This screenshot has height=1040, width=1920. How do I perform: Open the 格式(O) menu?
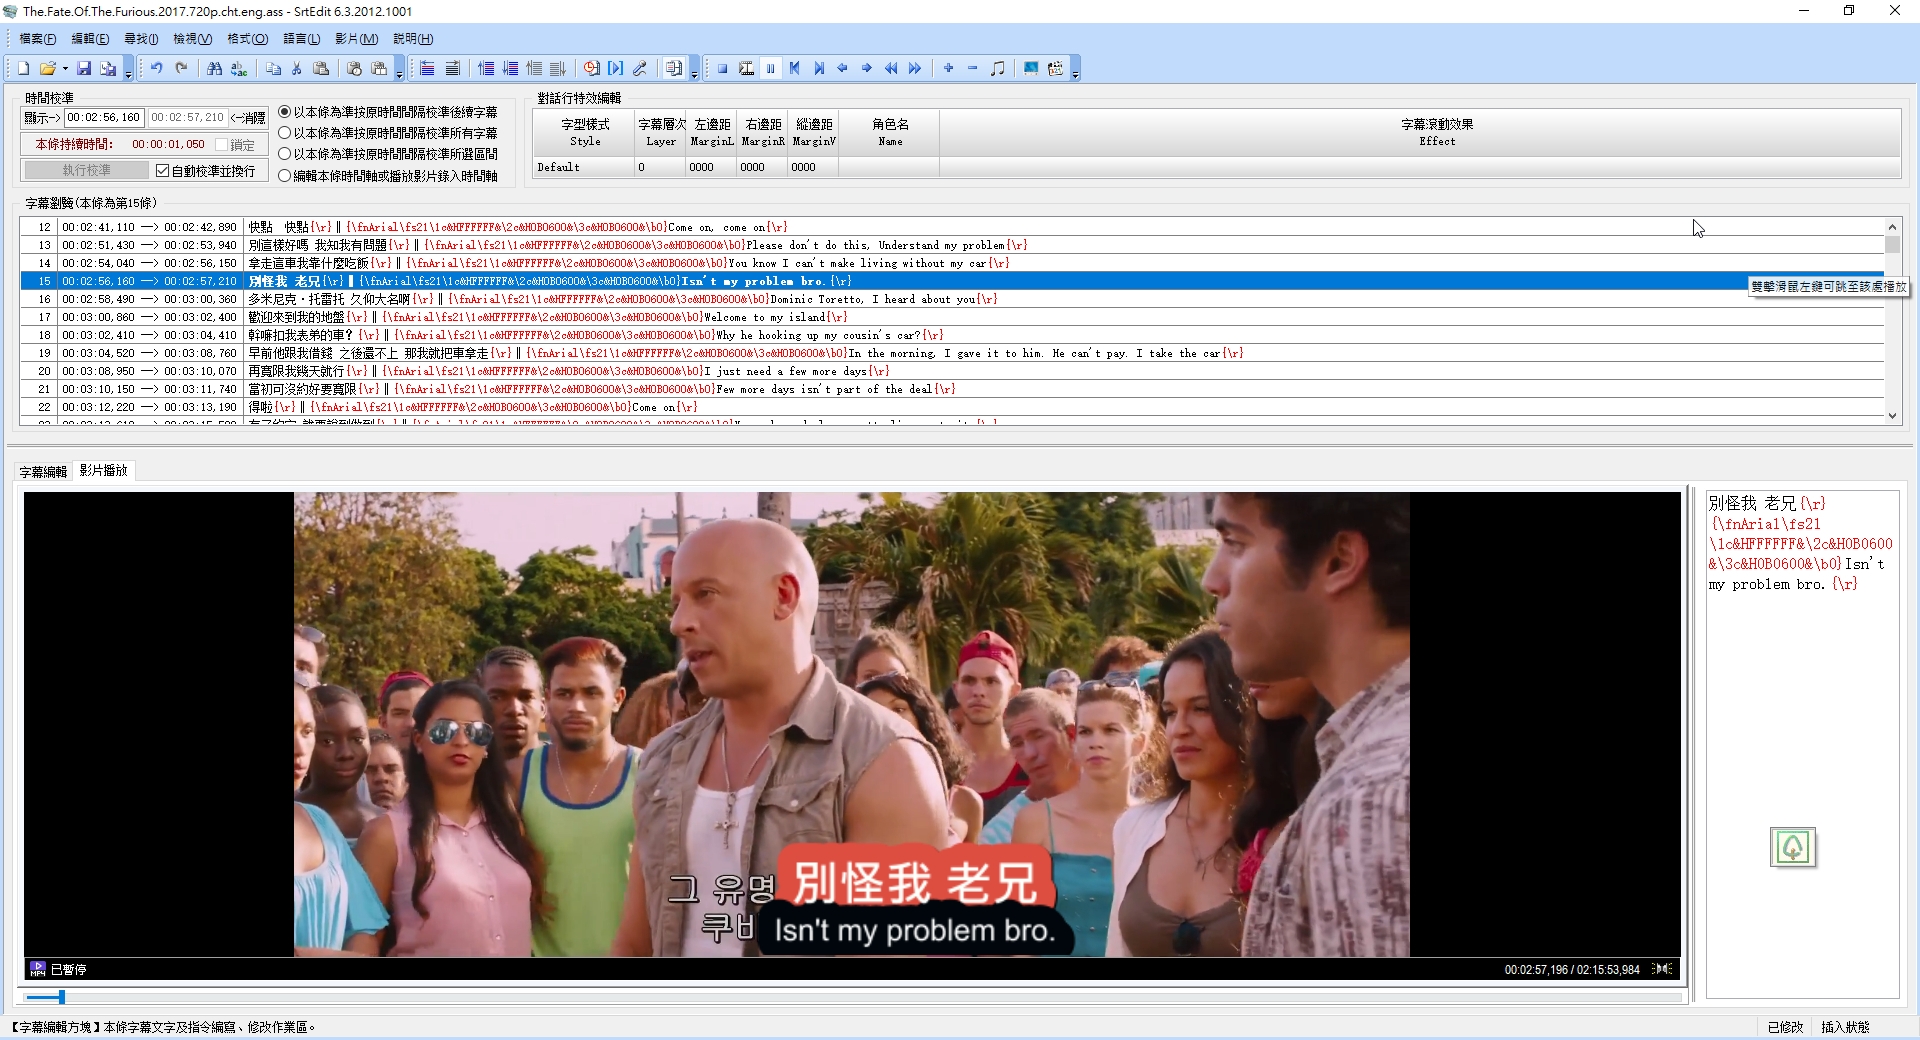point(247,39)
